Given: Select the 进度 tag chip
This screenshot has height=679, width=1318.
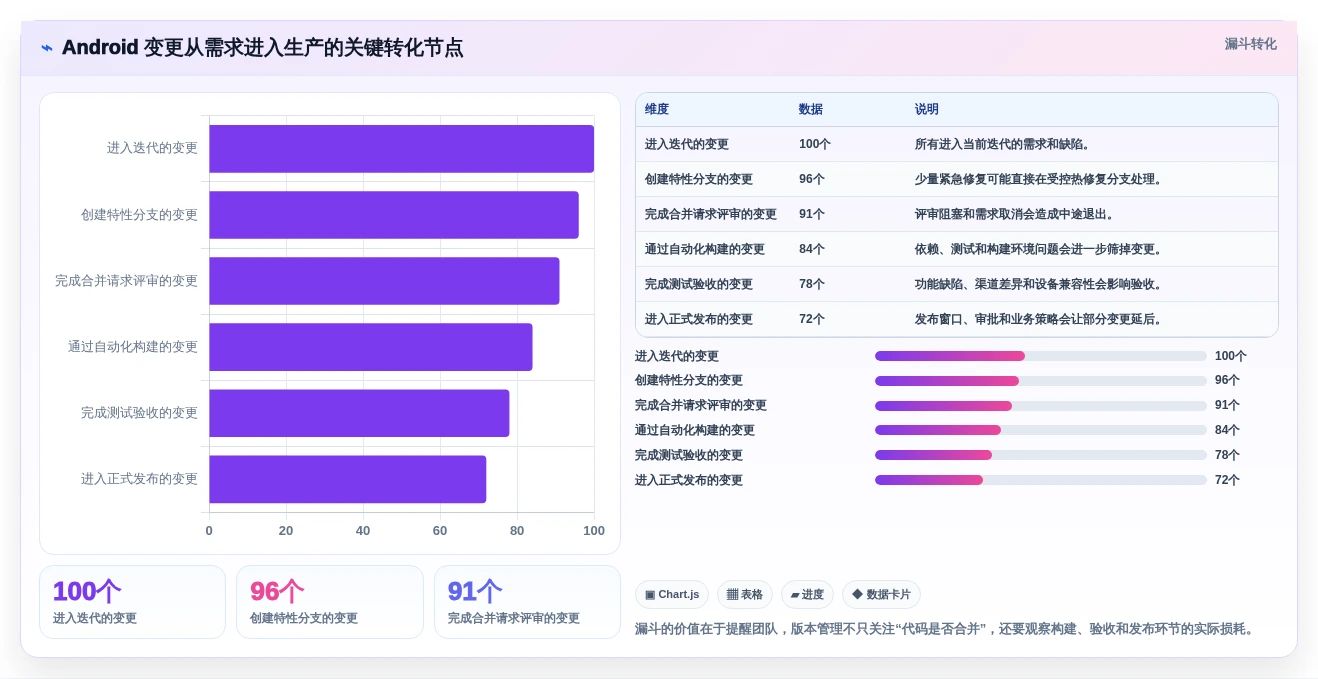Looking at the screenshot, I should (x=807, y=595).
